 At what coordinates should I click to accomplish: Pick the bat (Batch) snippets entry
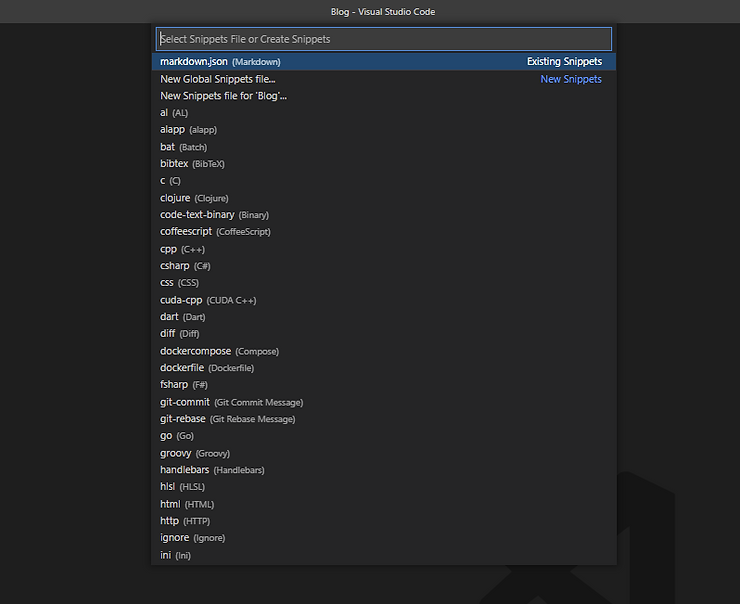click(x=183, y=147)
